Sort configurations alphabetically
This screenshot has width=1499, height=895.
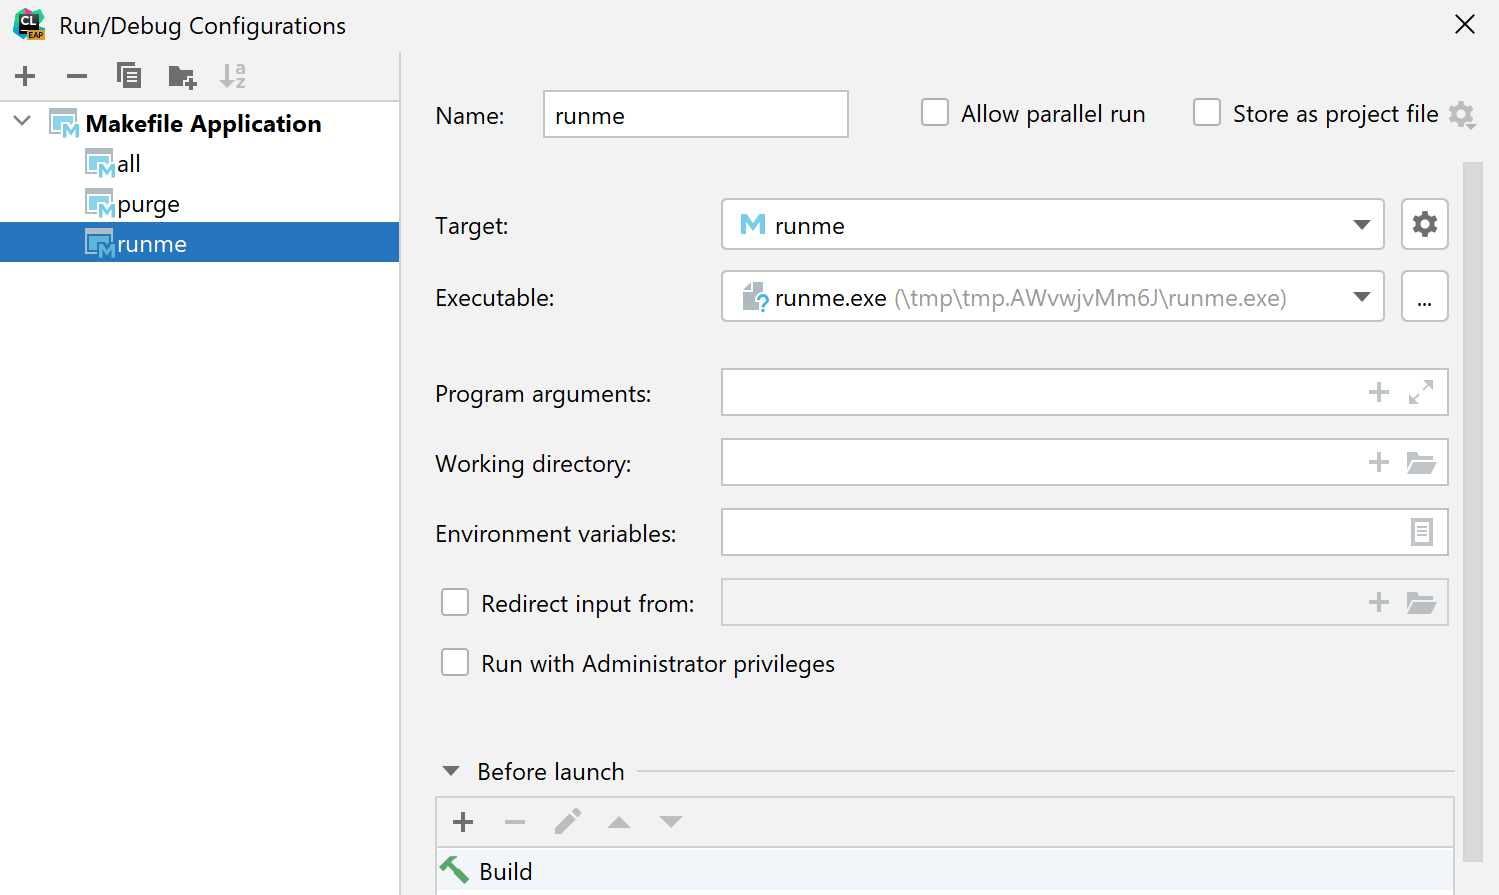tap(233, 75)
